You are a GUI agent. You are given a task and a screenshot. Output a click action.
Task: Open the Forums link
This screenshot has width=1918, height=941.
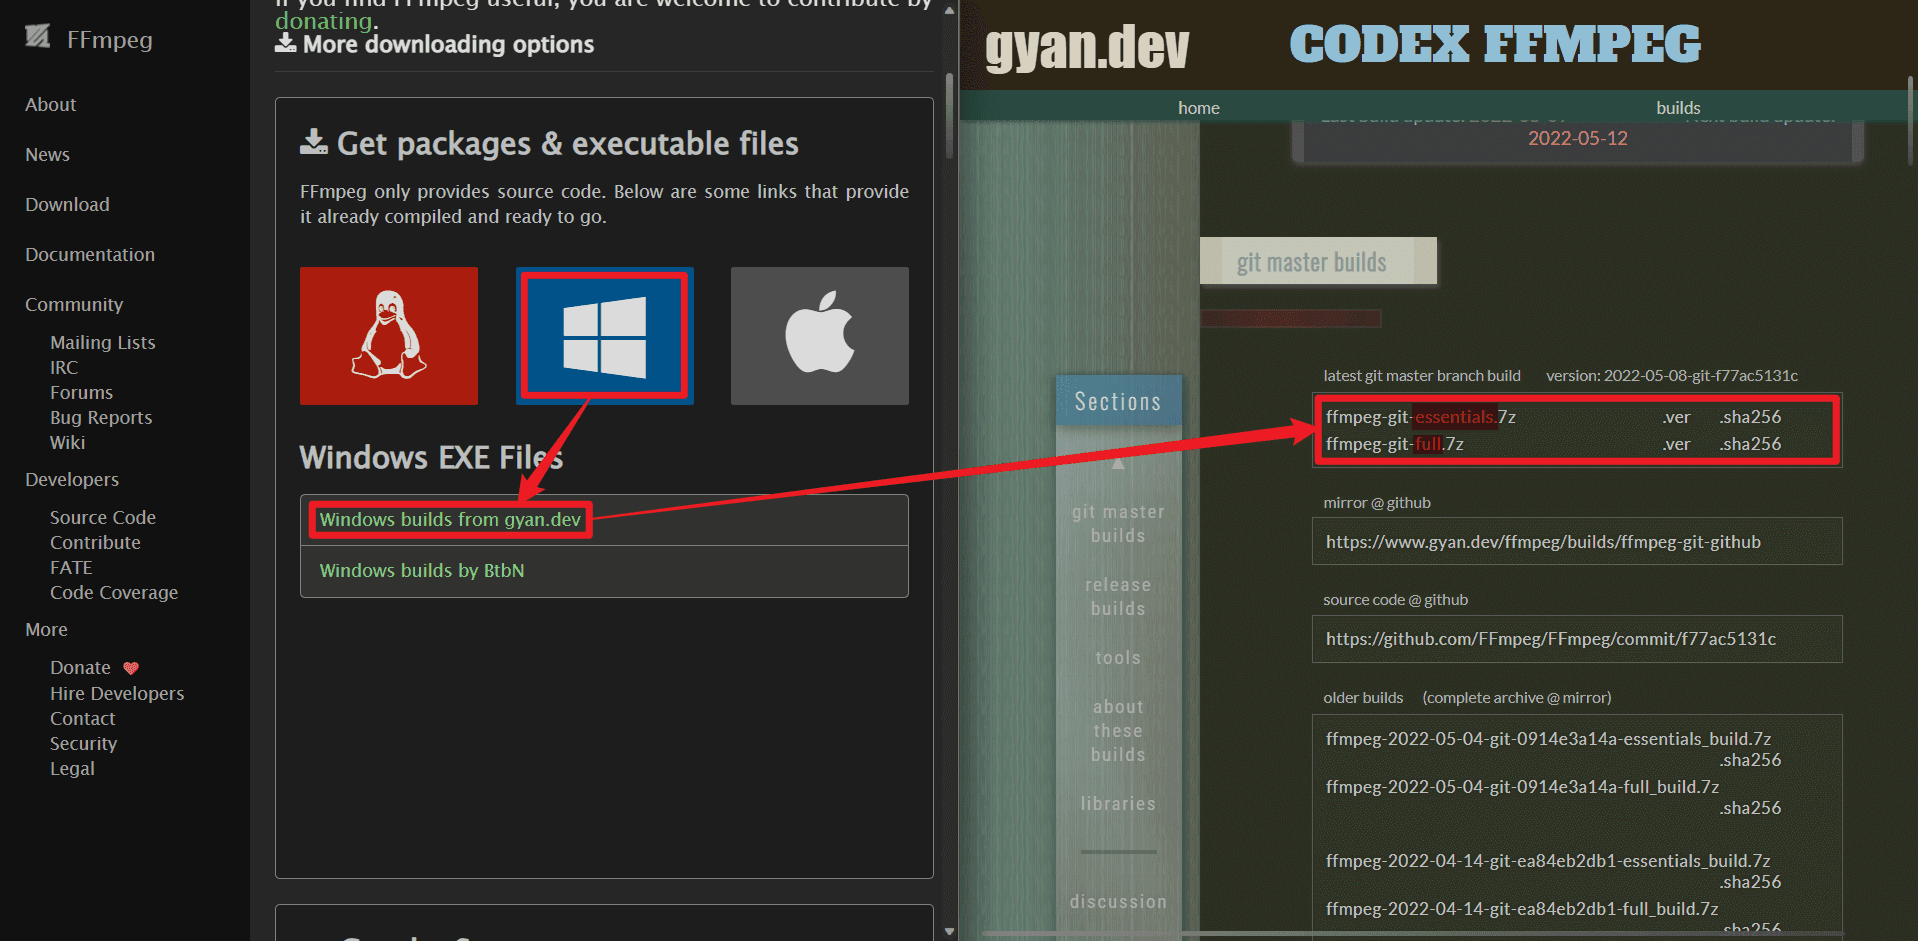[81, 393]
